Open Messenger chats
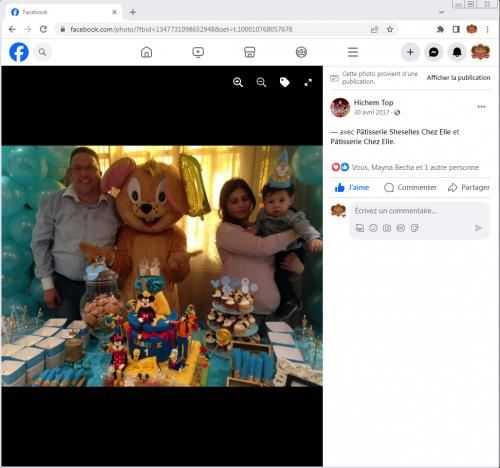The width and height of the screenshot is (500, 468). click(x=434, y=52)
